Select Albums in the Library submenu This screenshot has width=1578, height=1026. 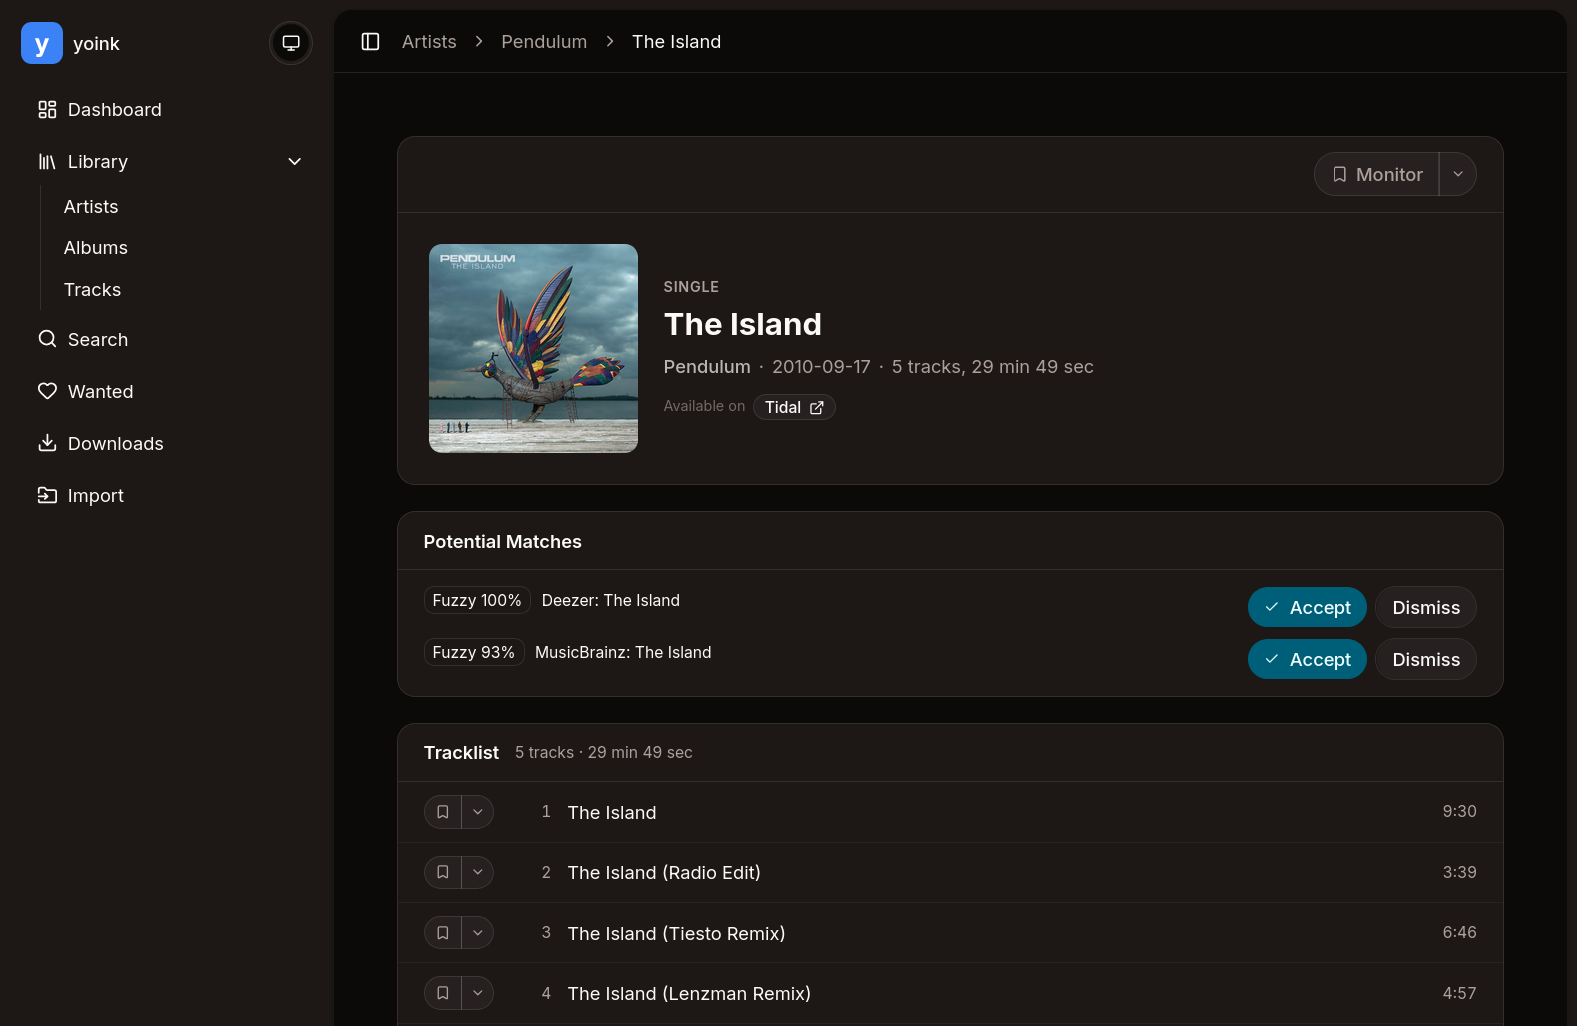[96, 248]
